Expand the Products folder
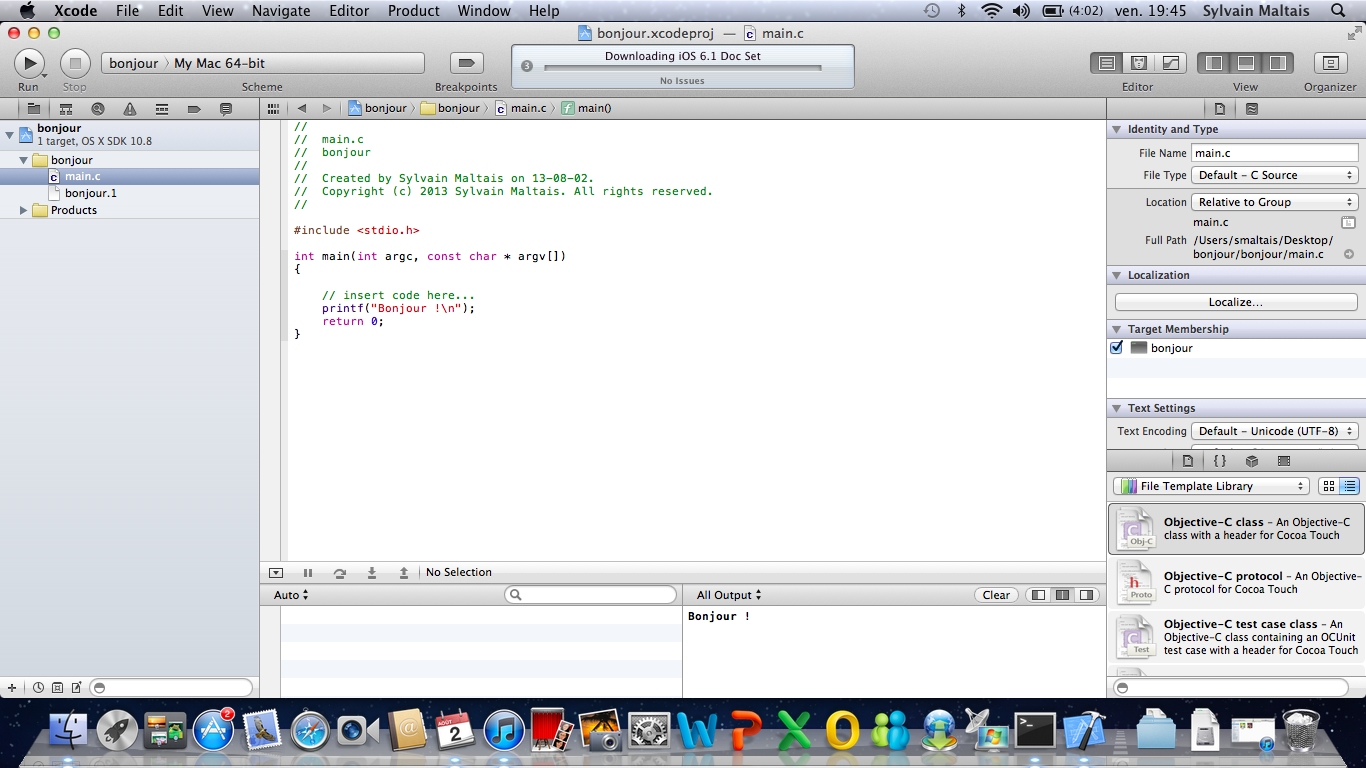The image size is (1366, 768). pos(24,210)
